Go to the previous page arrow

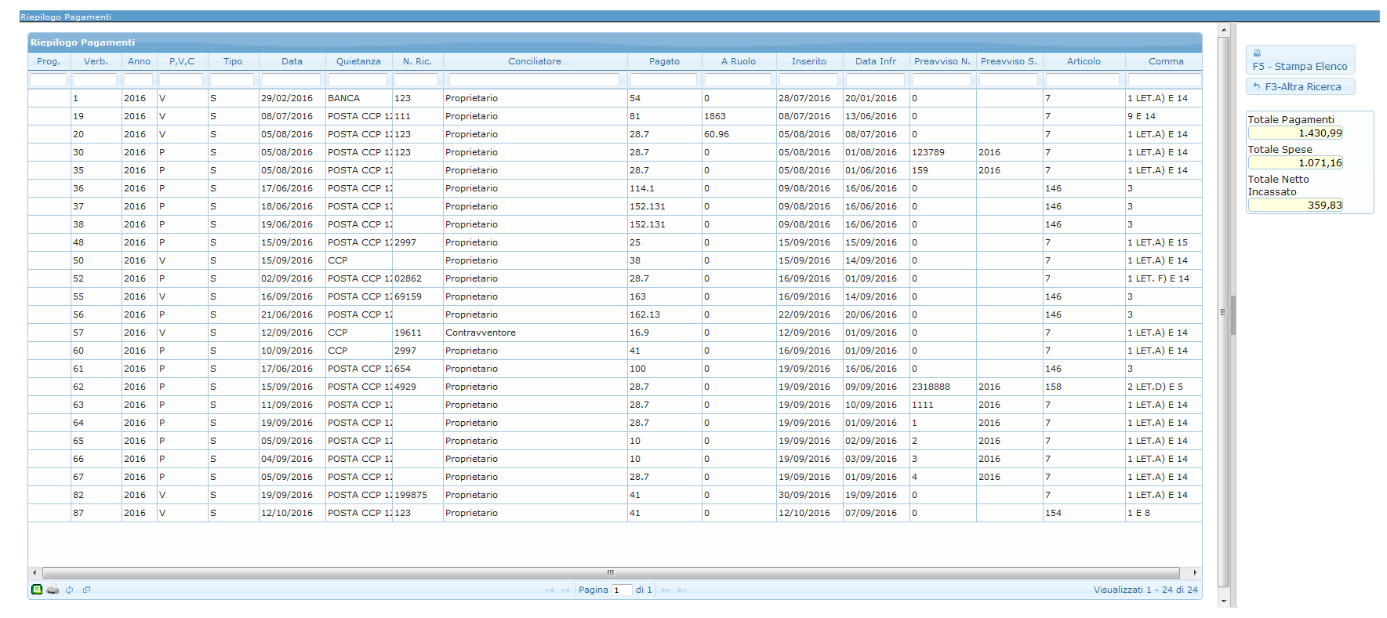(566, 590)
